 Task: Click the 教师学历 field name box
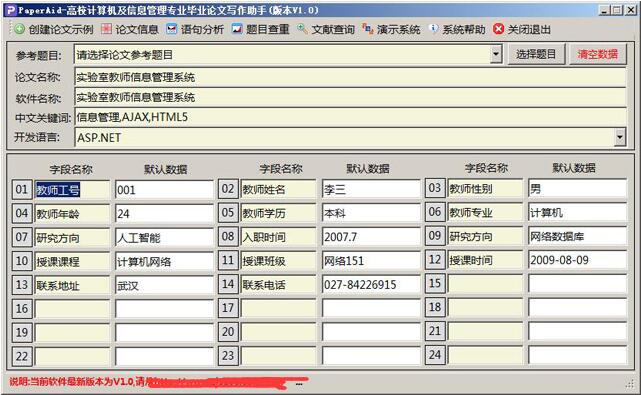278,213
